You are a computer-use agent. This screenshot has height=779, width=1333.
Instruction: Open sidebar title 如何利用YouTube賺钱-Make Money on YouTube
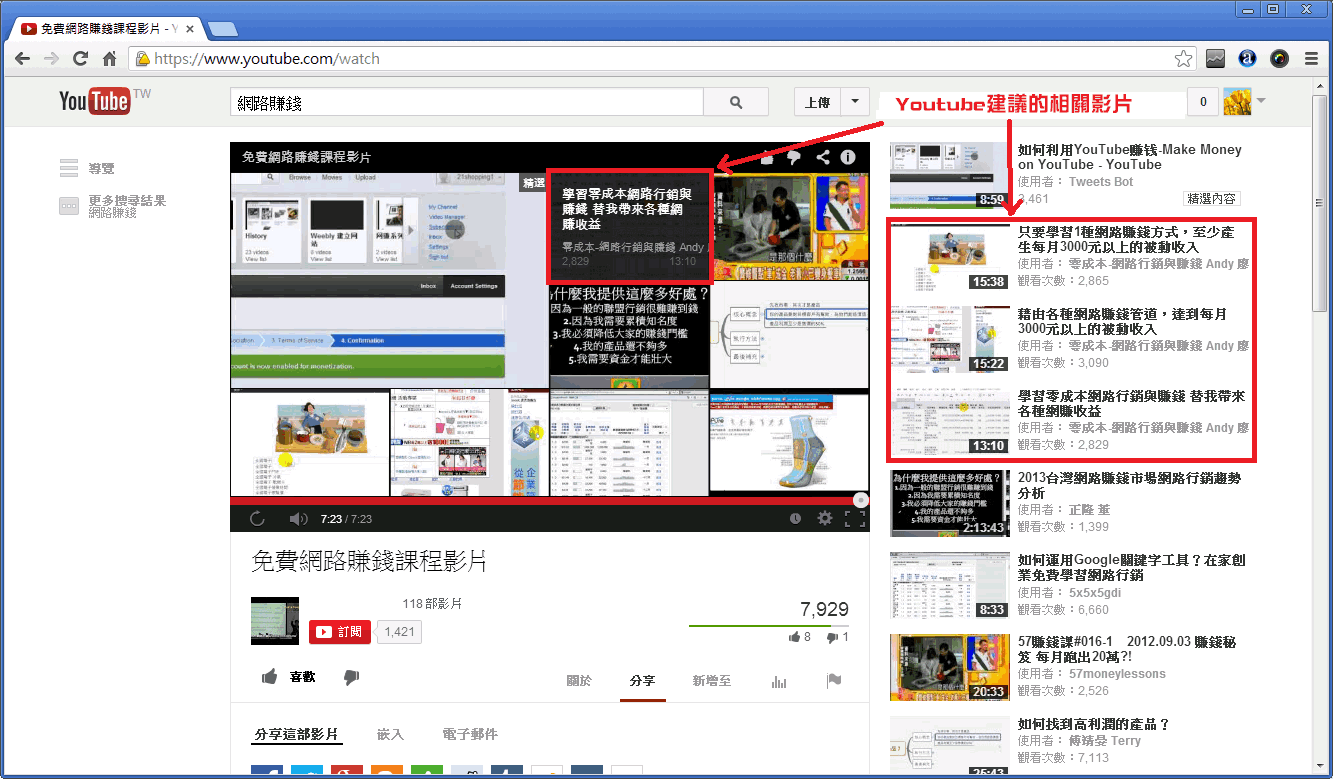tap(1130, 157)
